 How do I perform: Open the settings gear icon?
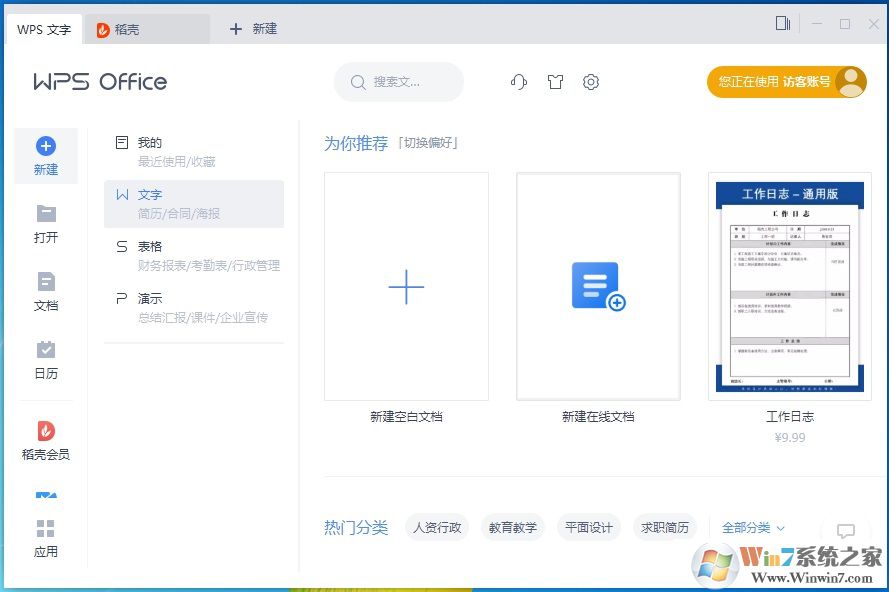pyautogui.click(x=591, y=82)
